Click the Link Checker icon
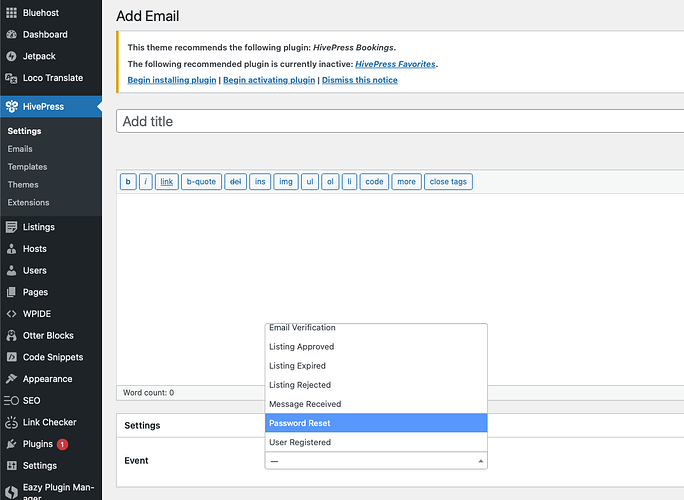 (x=11, y=422)
